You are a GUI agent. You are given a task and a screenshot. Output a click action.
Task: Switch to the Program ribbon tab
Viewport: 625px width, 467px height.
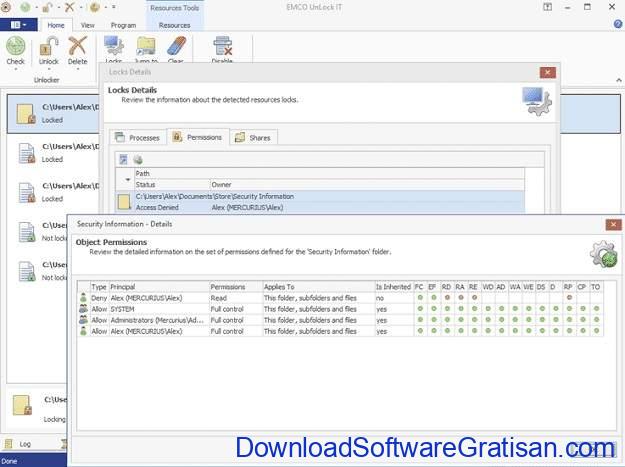coord(123,25)
